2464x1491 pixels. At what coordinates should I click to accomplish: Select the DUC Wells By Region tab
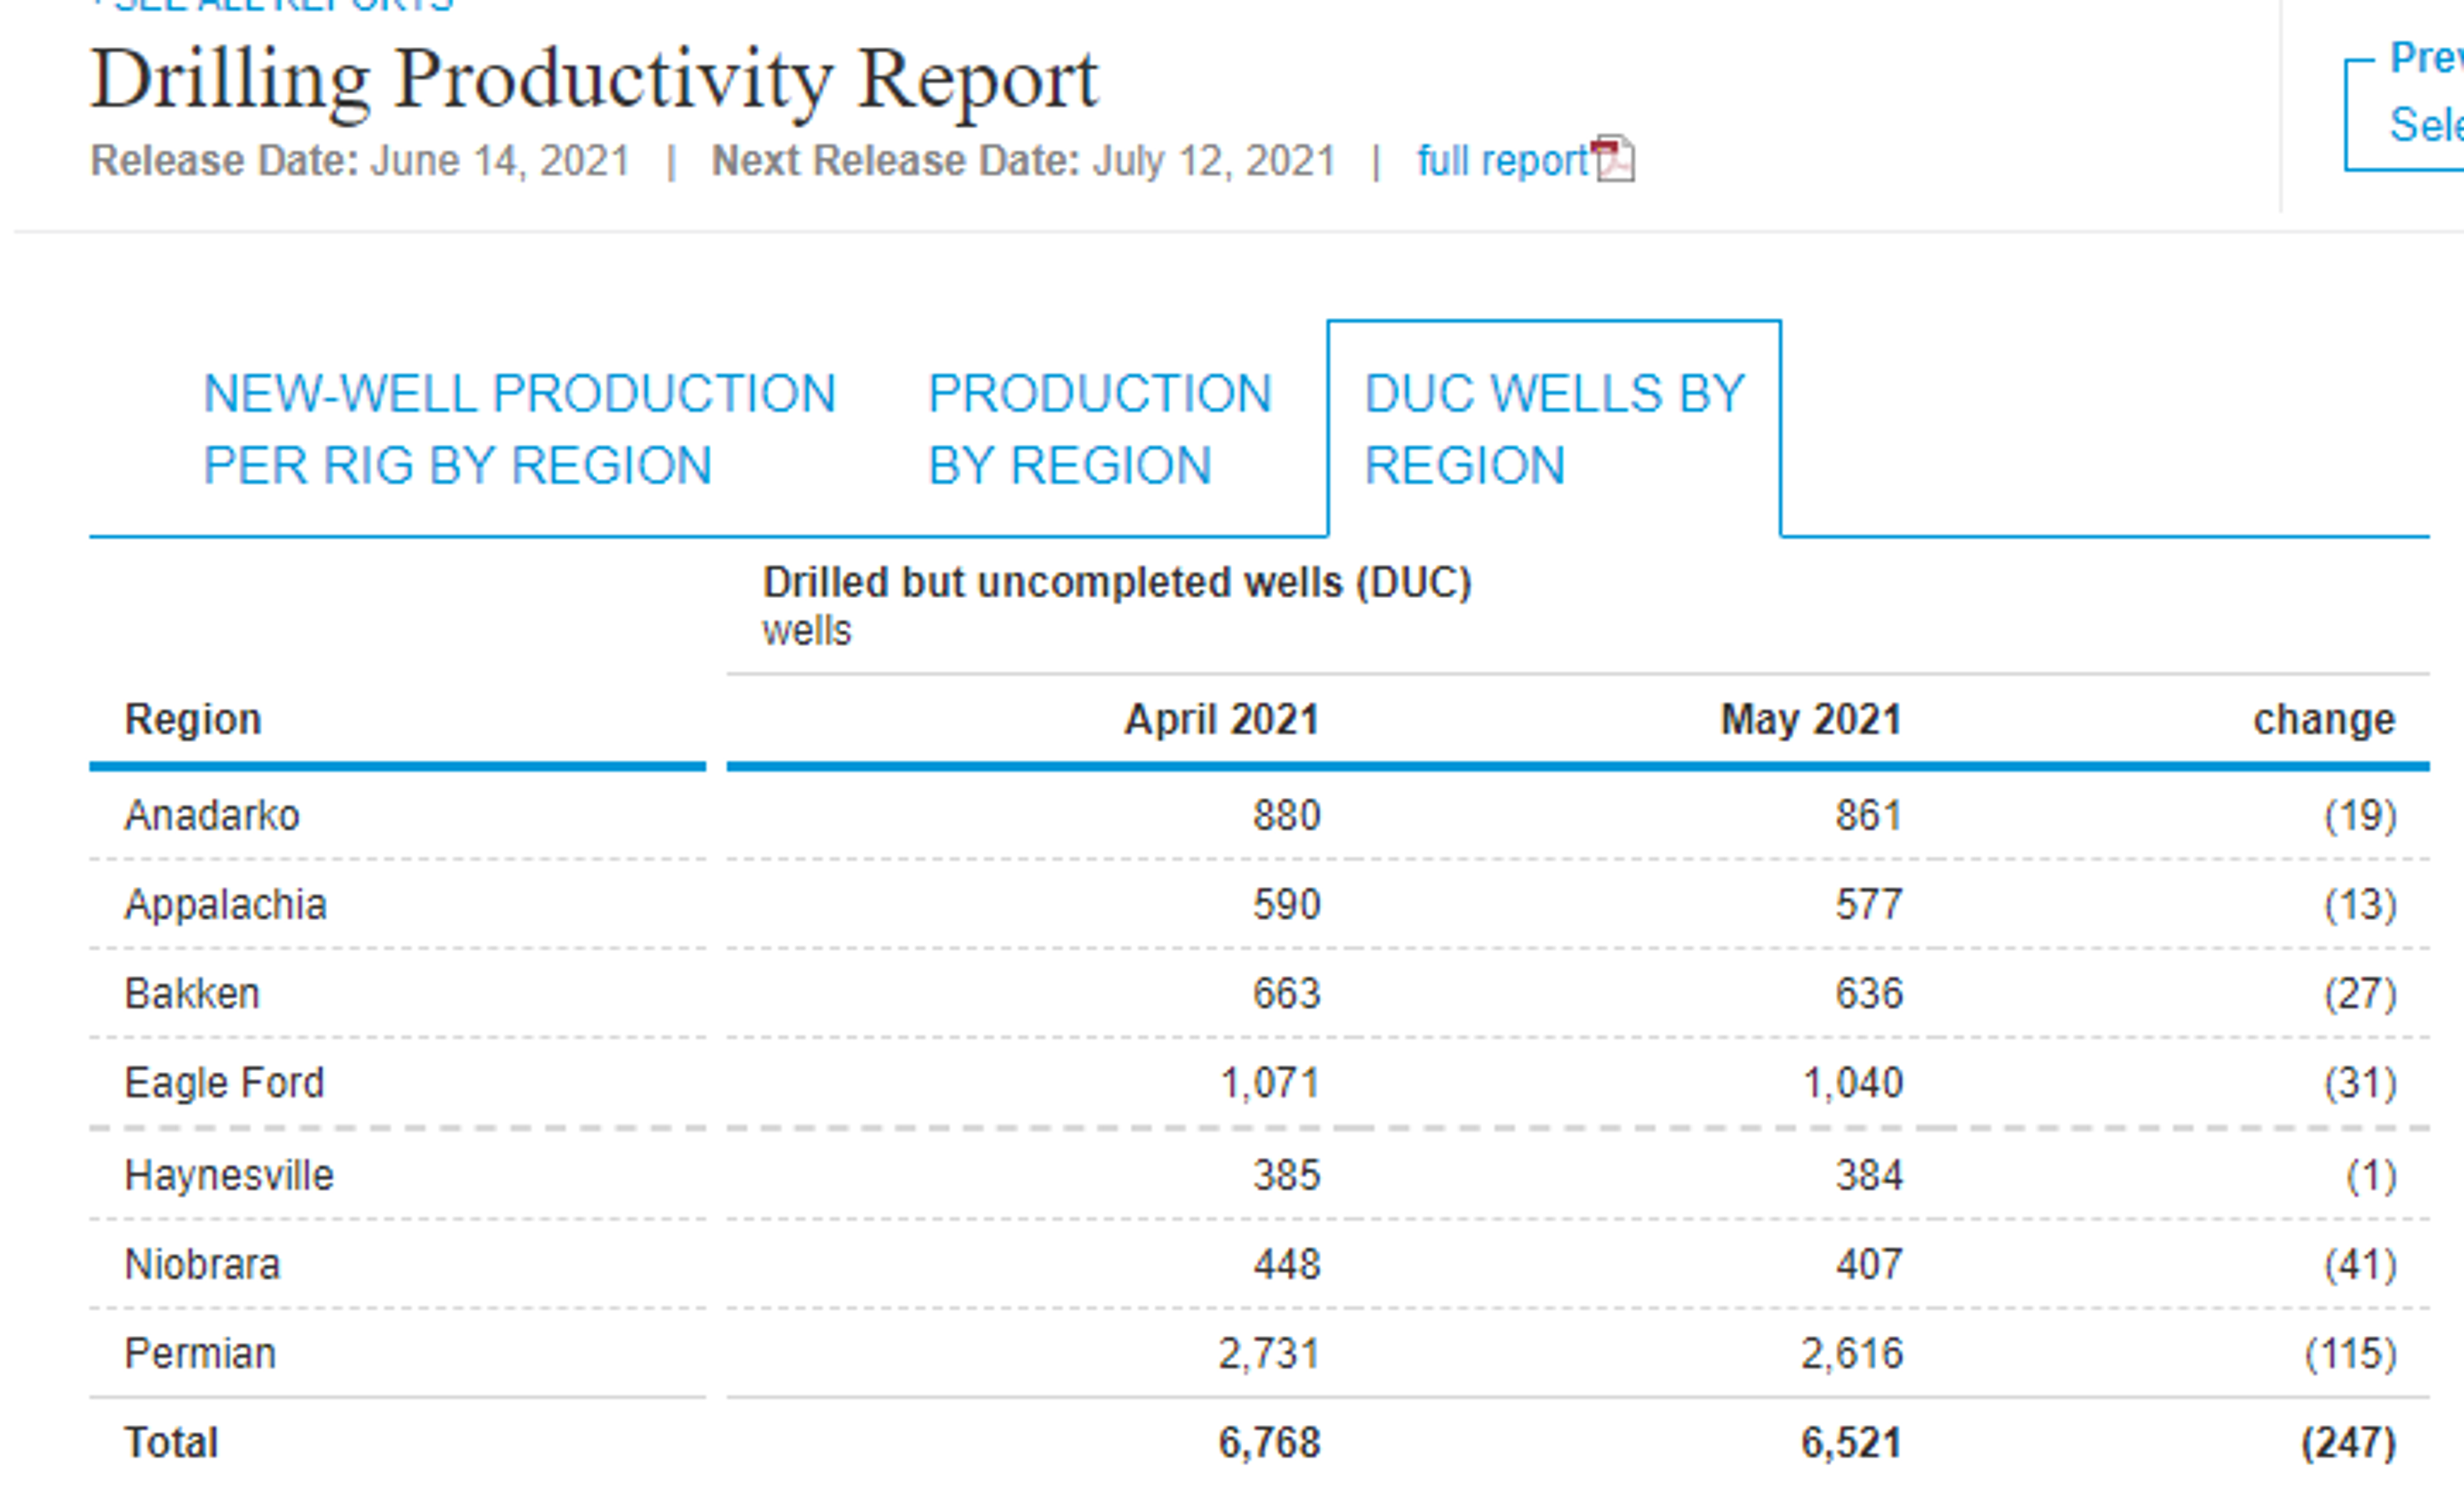pyautogui.click(x=1554, y=429)
